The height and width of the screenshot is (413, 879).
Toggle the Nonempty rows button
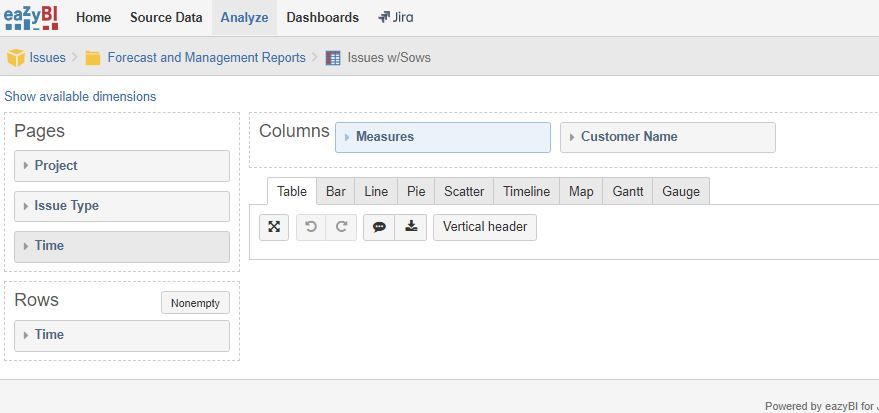[195, 303]
